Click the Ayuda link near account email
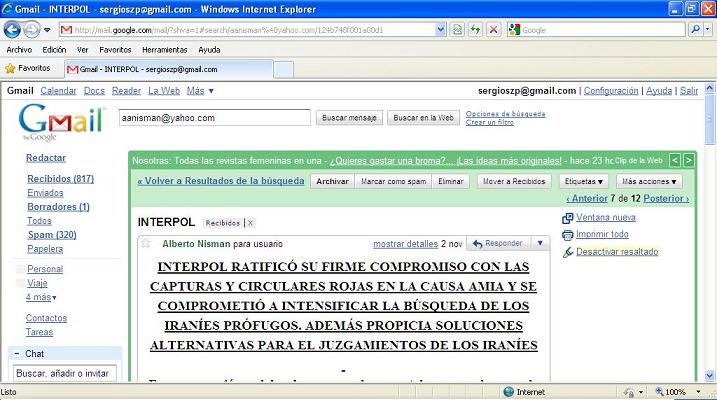This screenshot has width=717, height=400. coord(659,91)
